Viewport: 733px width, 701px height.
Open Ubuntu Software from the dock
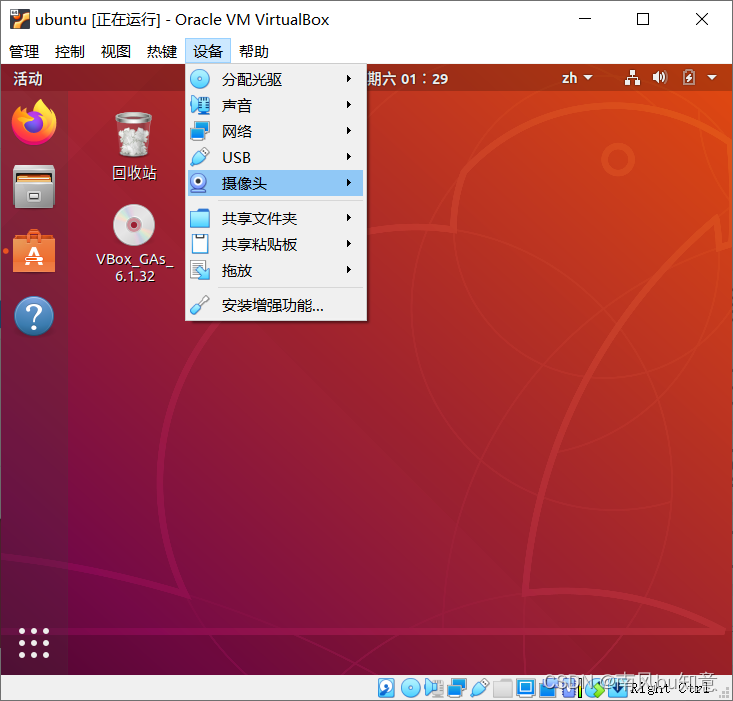(x=34, y=251)
